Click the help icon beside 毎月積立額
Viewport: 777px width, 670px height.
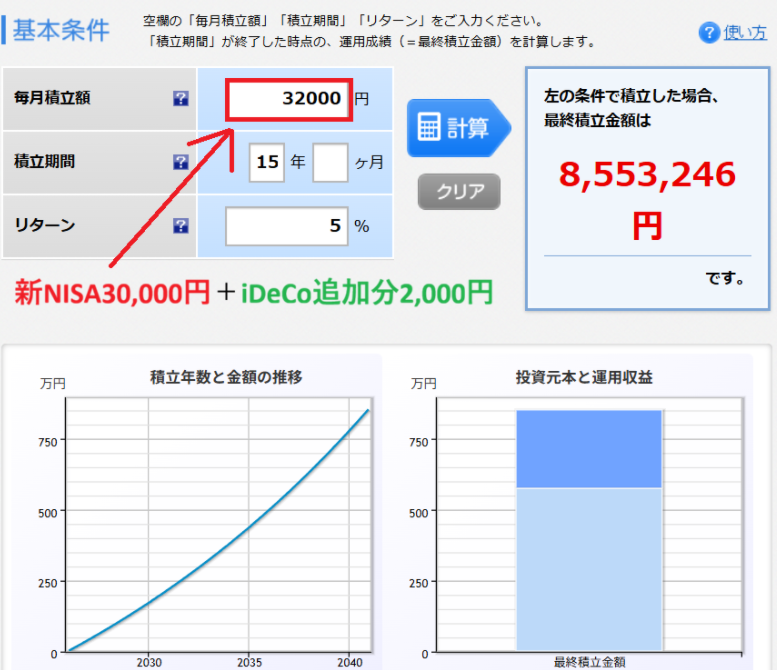pos(181,99)
